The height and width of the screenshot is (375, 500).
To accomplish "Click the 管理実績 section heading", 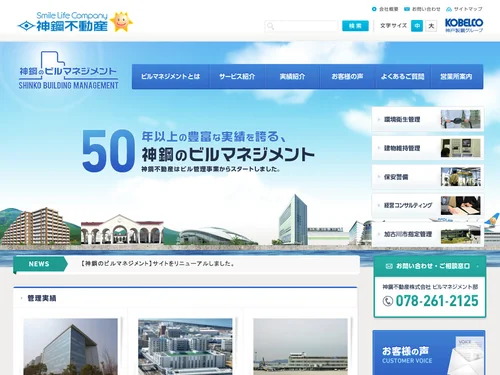I will pyautogui.click(x=42, y=298).
